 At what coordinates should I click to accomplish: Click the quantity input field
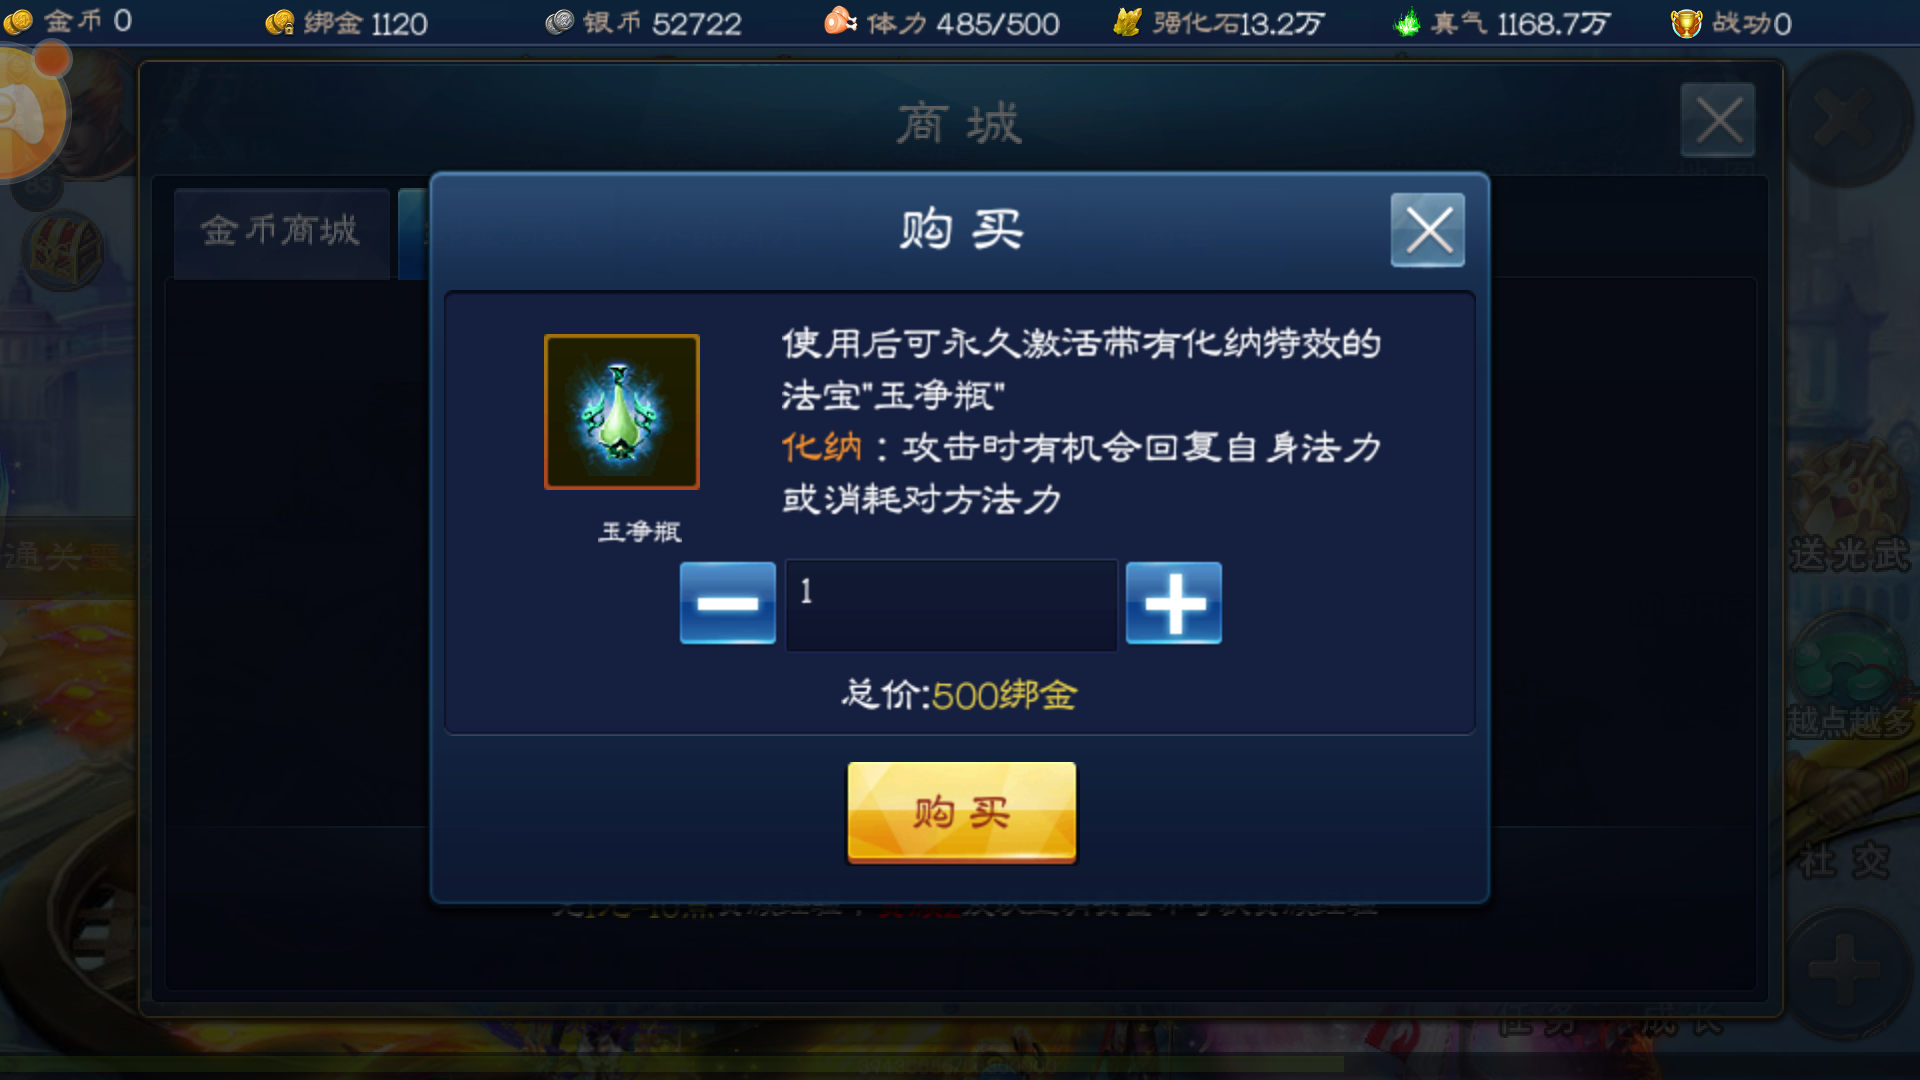(951, 604)
